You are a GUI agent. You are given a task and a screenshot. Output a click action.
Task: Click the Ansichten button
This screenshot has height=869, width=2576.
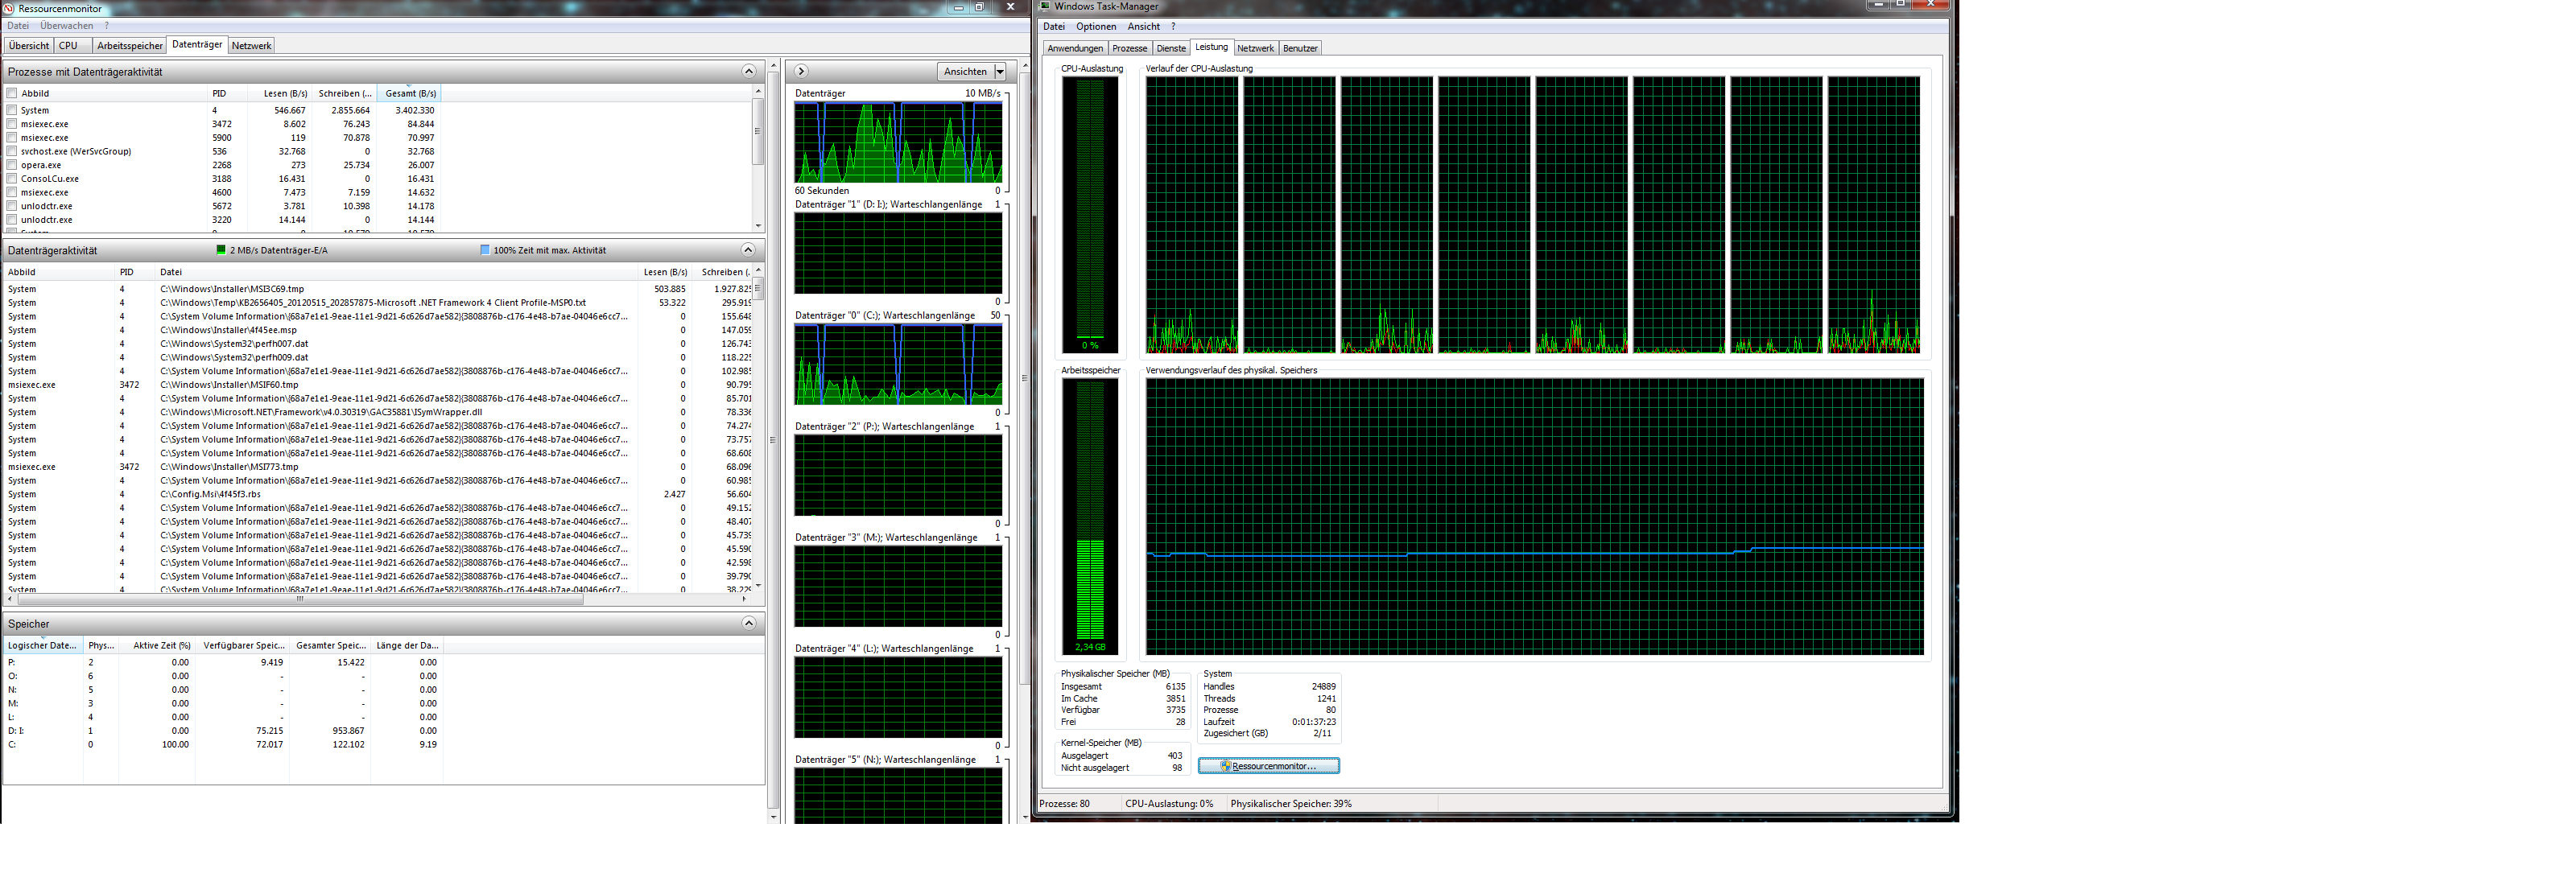tap(964, 71)
